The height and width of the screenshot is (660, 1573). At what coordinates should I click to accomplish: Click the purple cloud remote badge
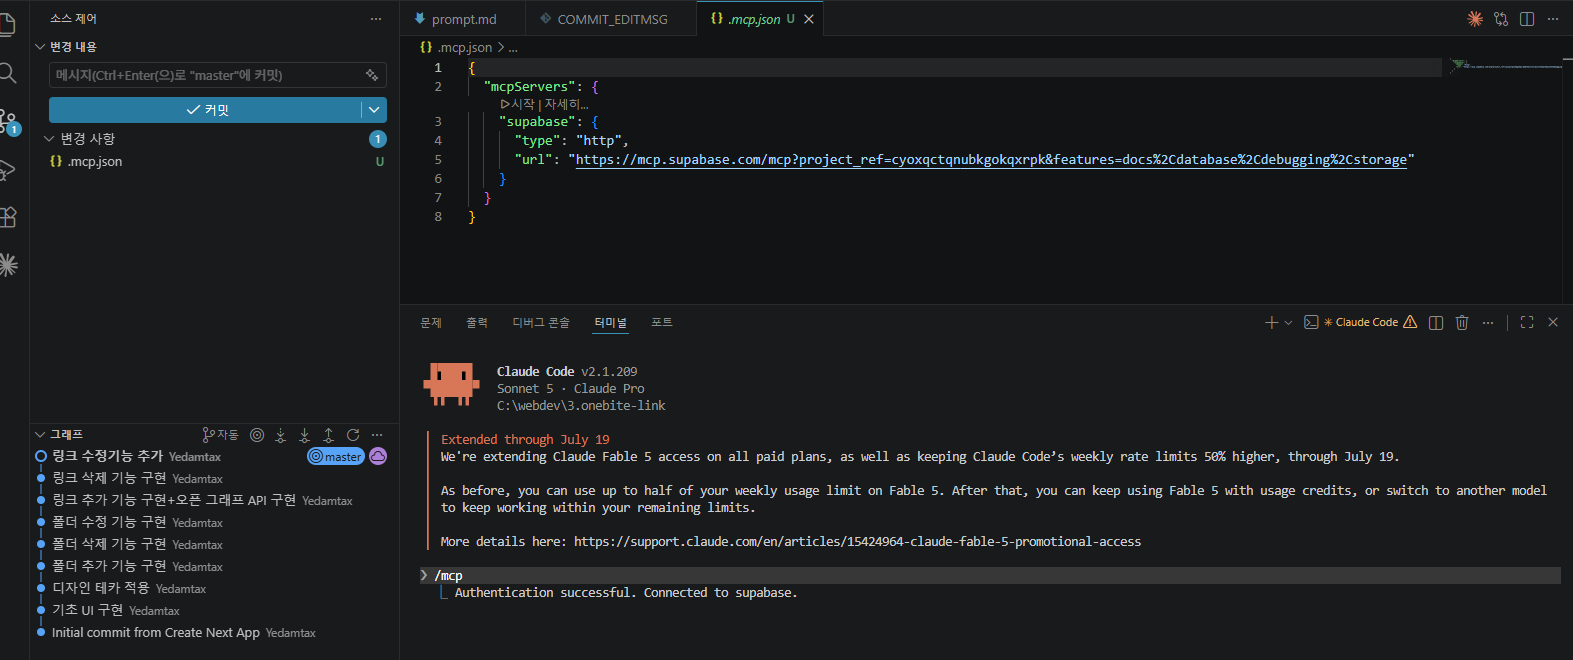pos(378,456)
